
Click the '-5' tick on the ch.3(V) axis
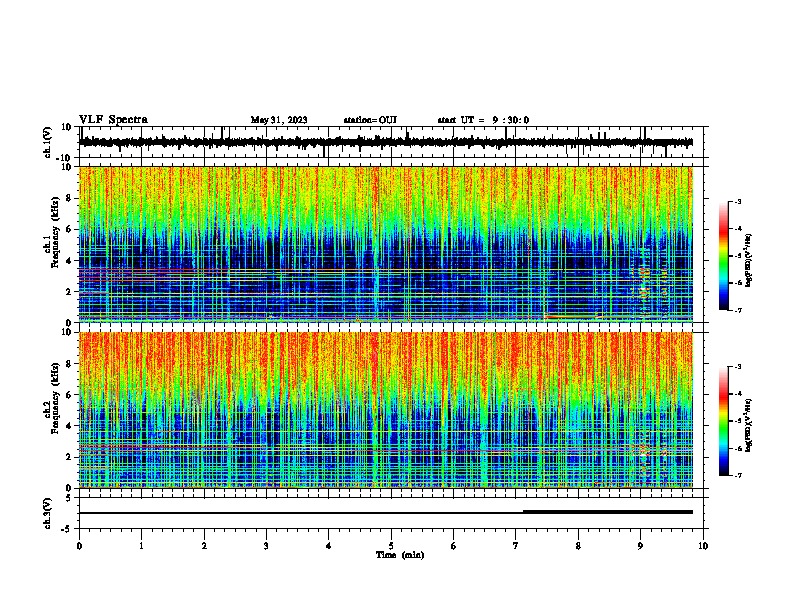coord(67,529)
